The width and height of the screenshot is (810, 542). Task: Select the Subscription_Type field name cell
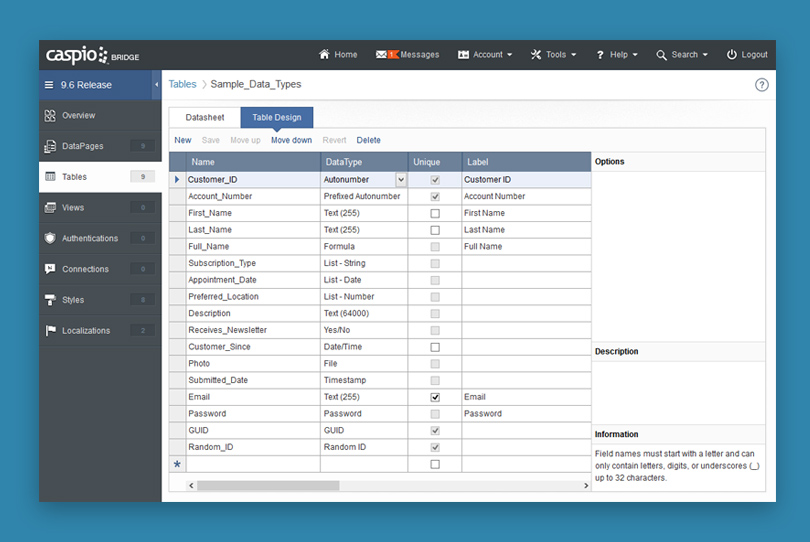click(253, 264)
